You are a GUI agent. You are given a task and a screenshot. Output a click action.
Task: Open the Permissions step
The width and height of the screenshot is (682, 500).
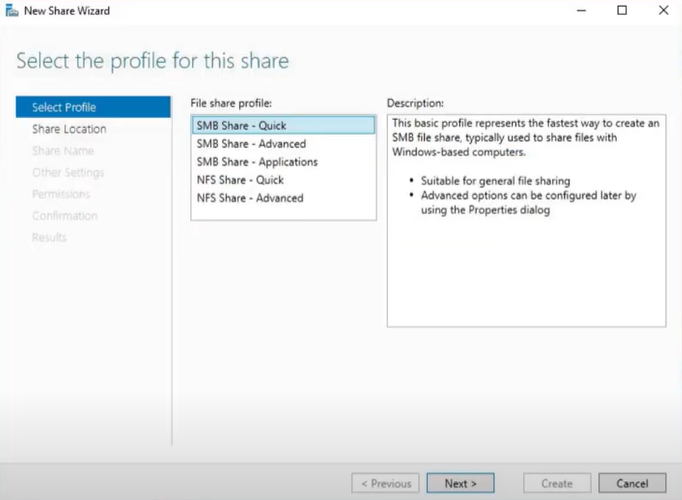click(61, 194)
